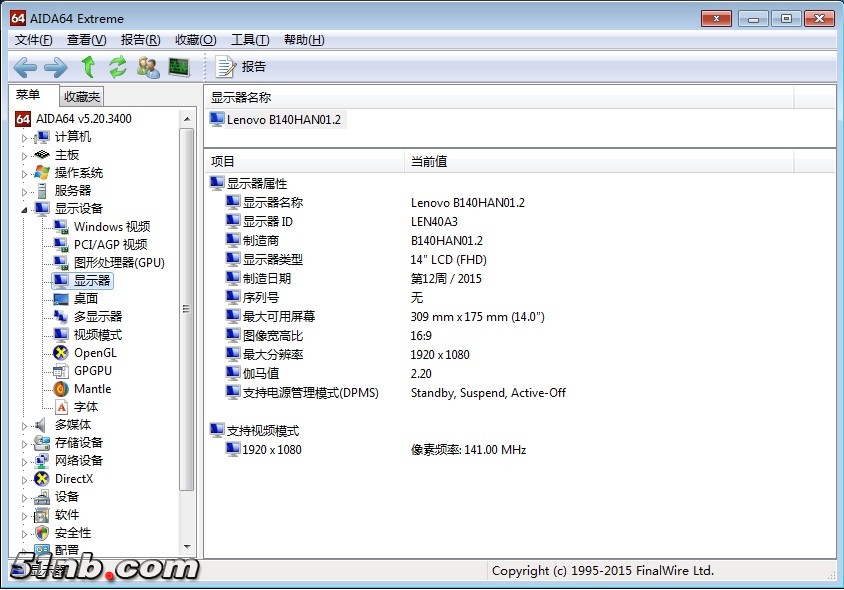Open the 工具(T) menu
Viewport: 844px width, 590px height.
point(249,40)
